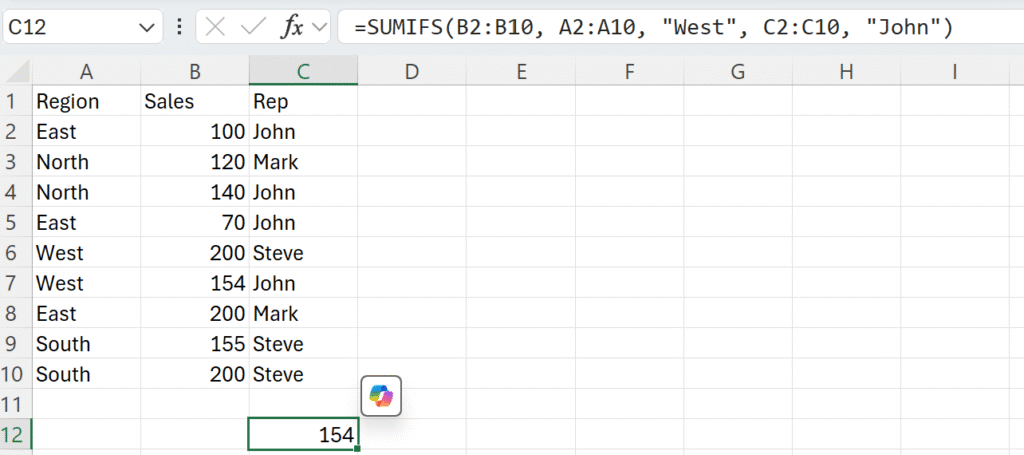
Task: Click result cell C12 showing 154
Action: pyautogui.click(x=303, y=434)
